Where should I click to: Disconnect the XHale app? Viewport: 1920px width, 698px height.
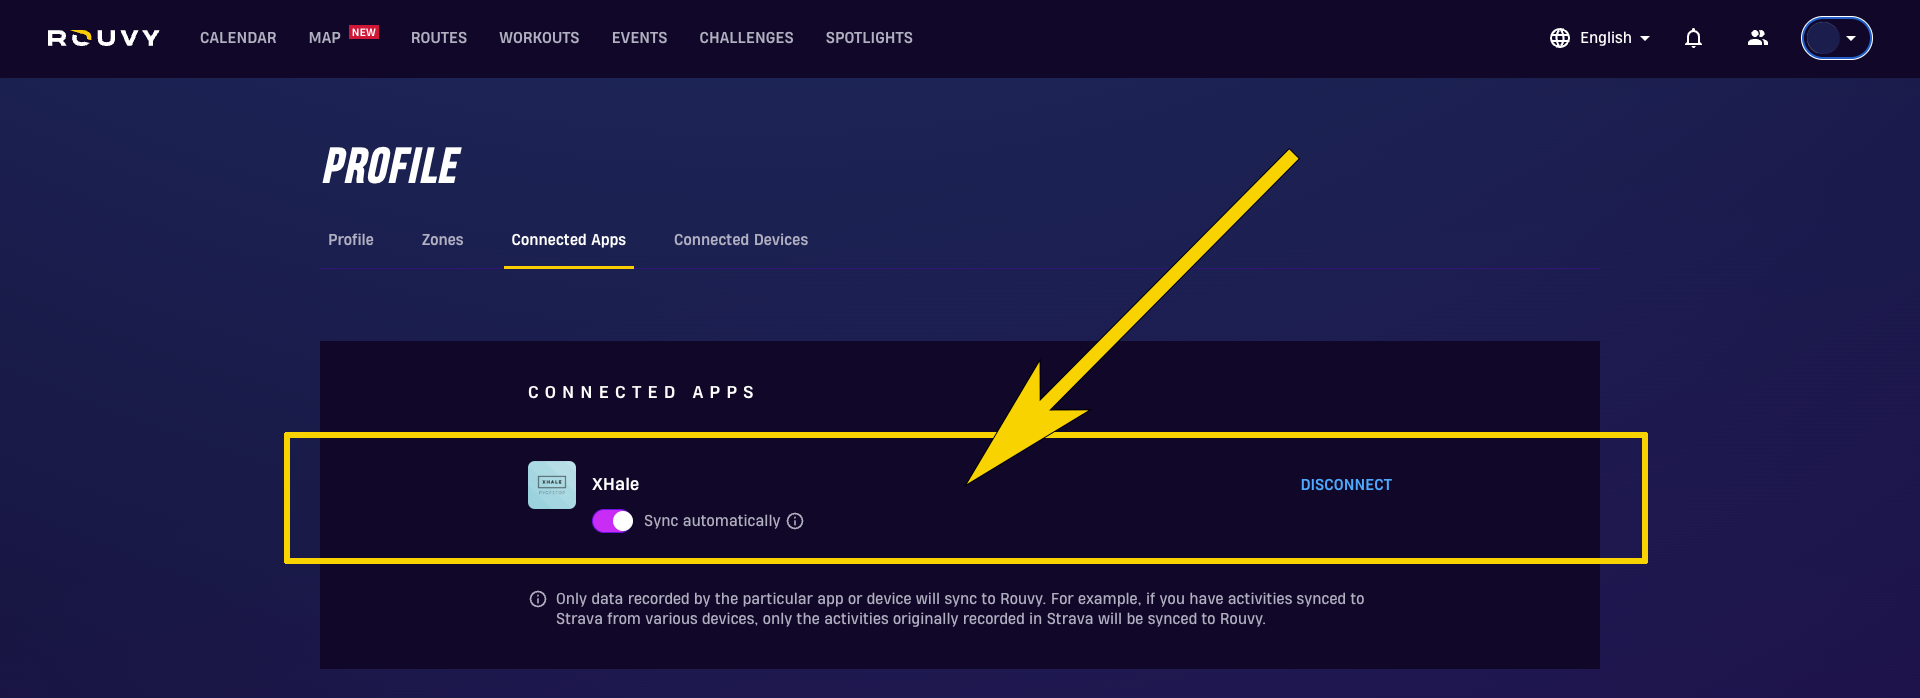click(1346, 485)
